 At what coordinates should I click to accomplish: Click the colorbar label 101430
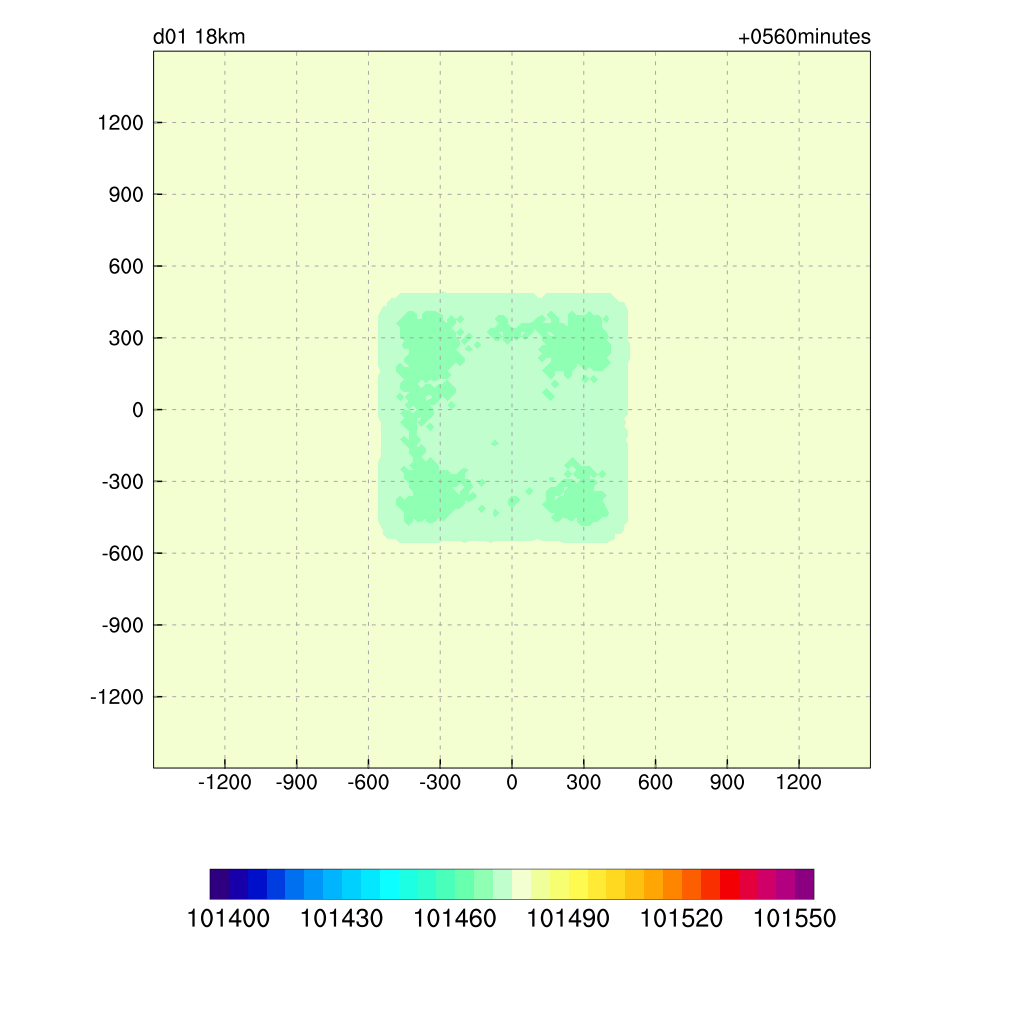[x=342, y=919]
